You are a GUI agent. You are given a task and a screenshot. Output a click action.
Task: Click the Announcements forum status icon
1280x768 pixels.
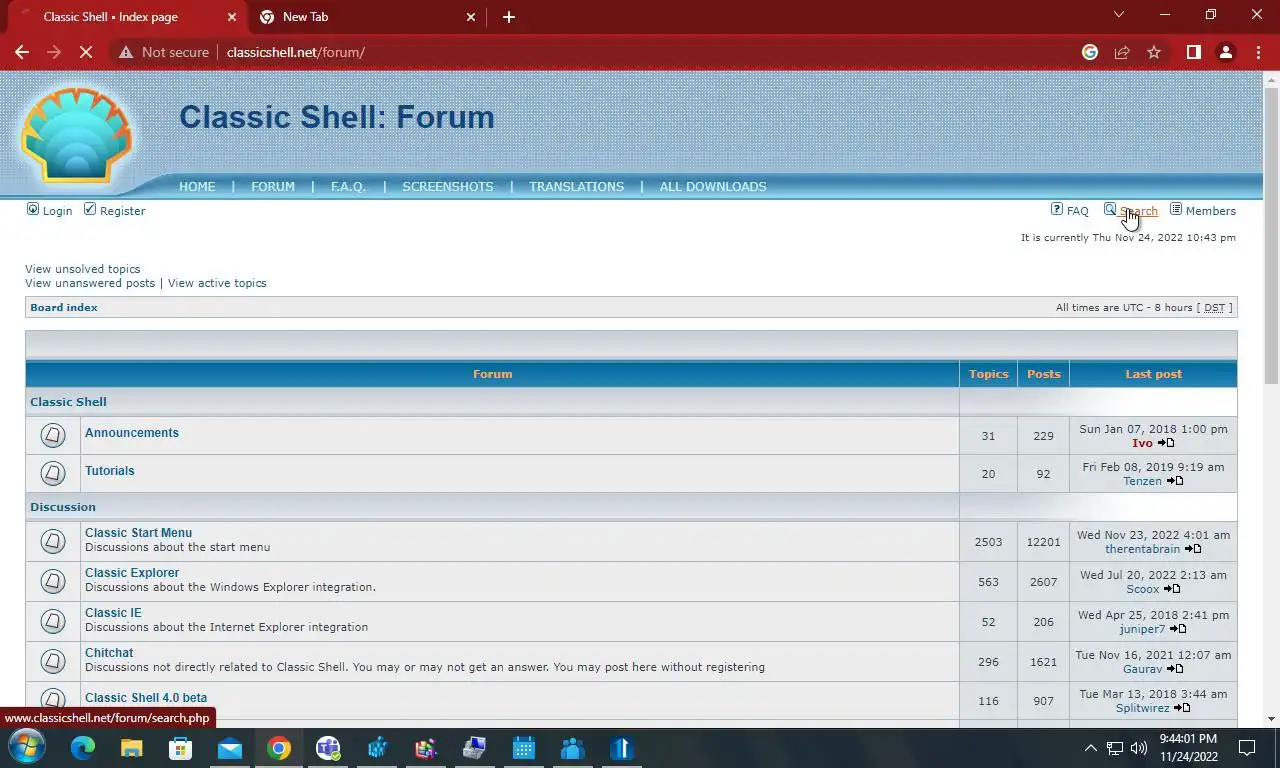[53, 435]
